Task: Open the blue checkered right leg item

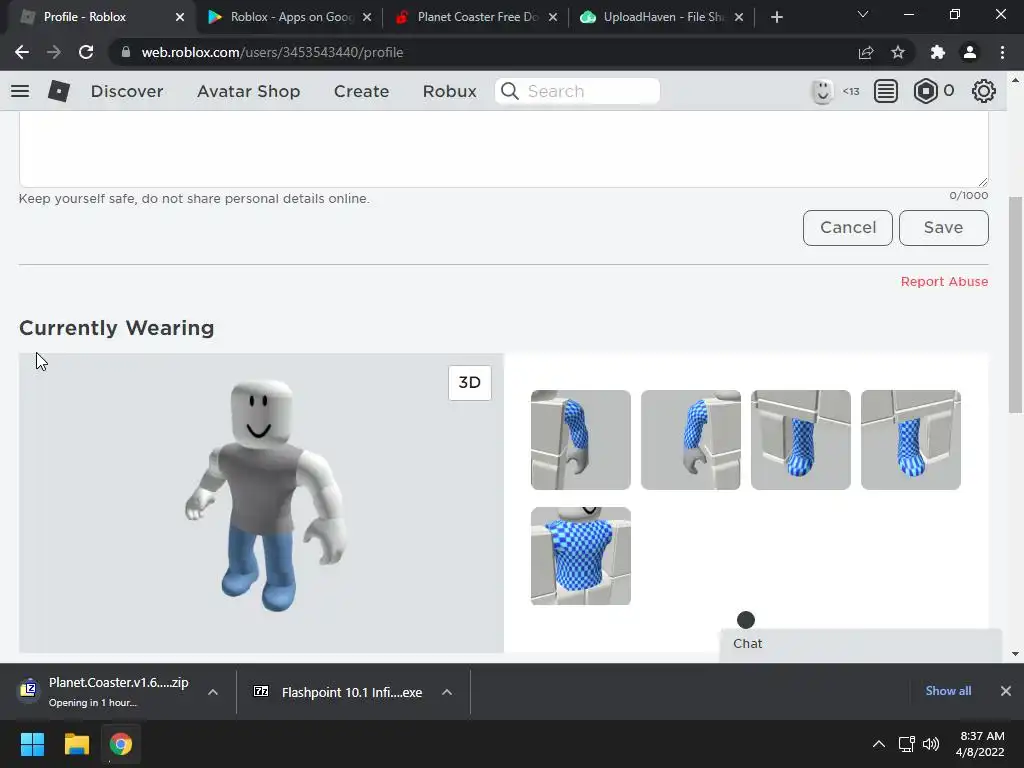Action: (x=911, y=440)
